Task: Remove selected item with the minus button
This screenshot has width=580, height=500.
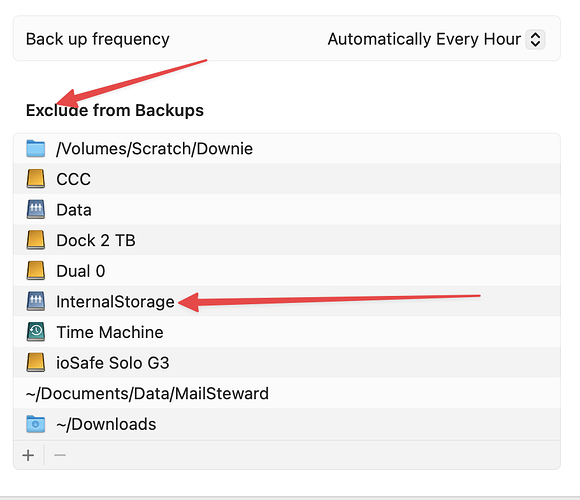Action: [x=60, y=455]
